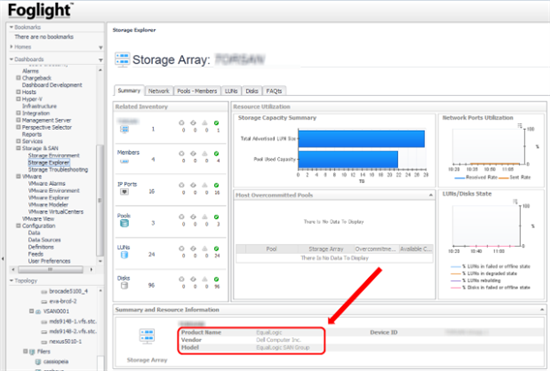Open Storage Environment dashboard

point(54,155)
